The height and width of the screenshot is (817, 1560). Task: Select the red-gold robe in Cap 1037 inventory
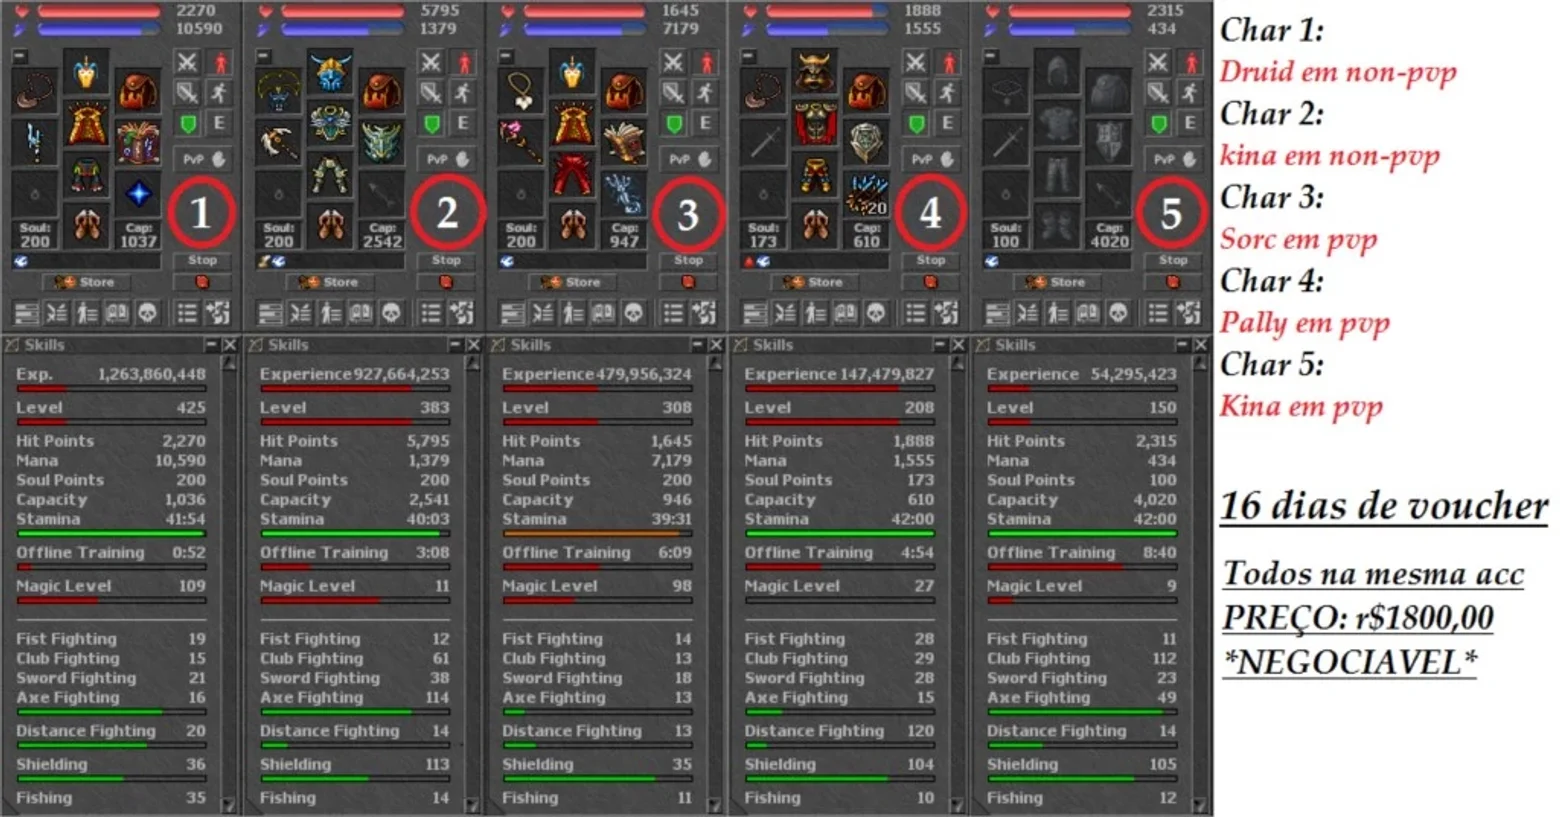(87, 124)
